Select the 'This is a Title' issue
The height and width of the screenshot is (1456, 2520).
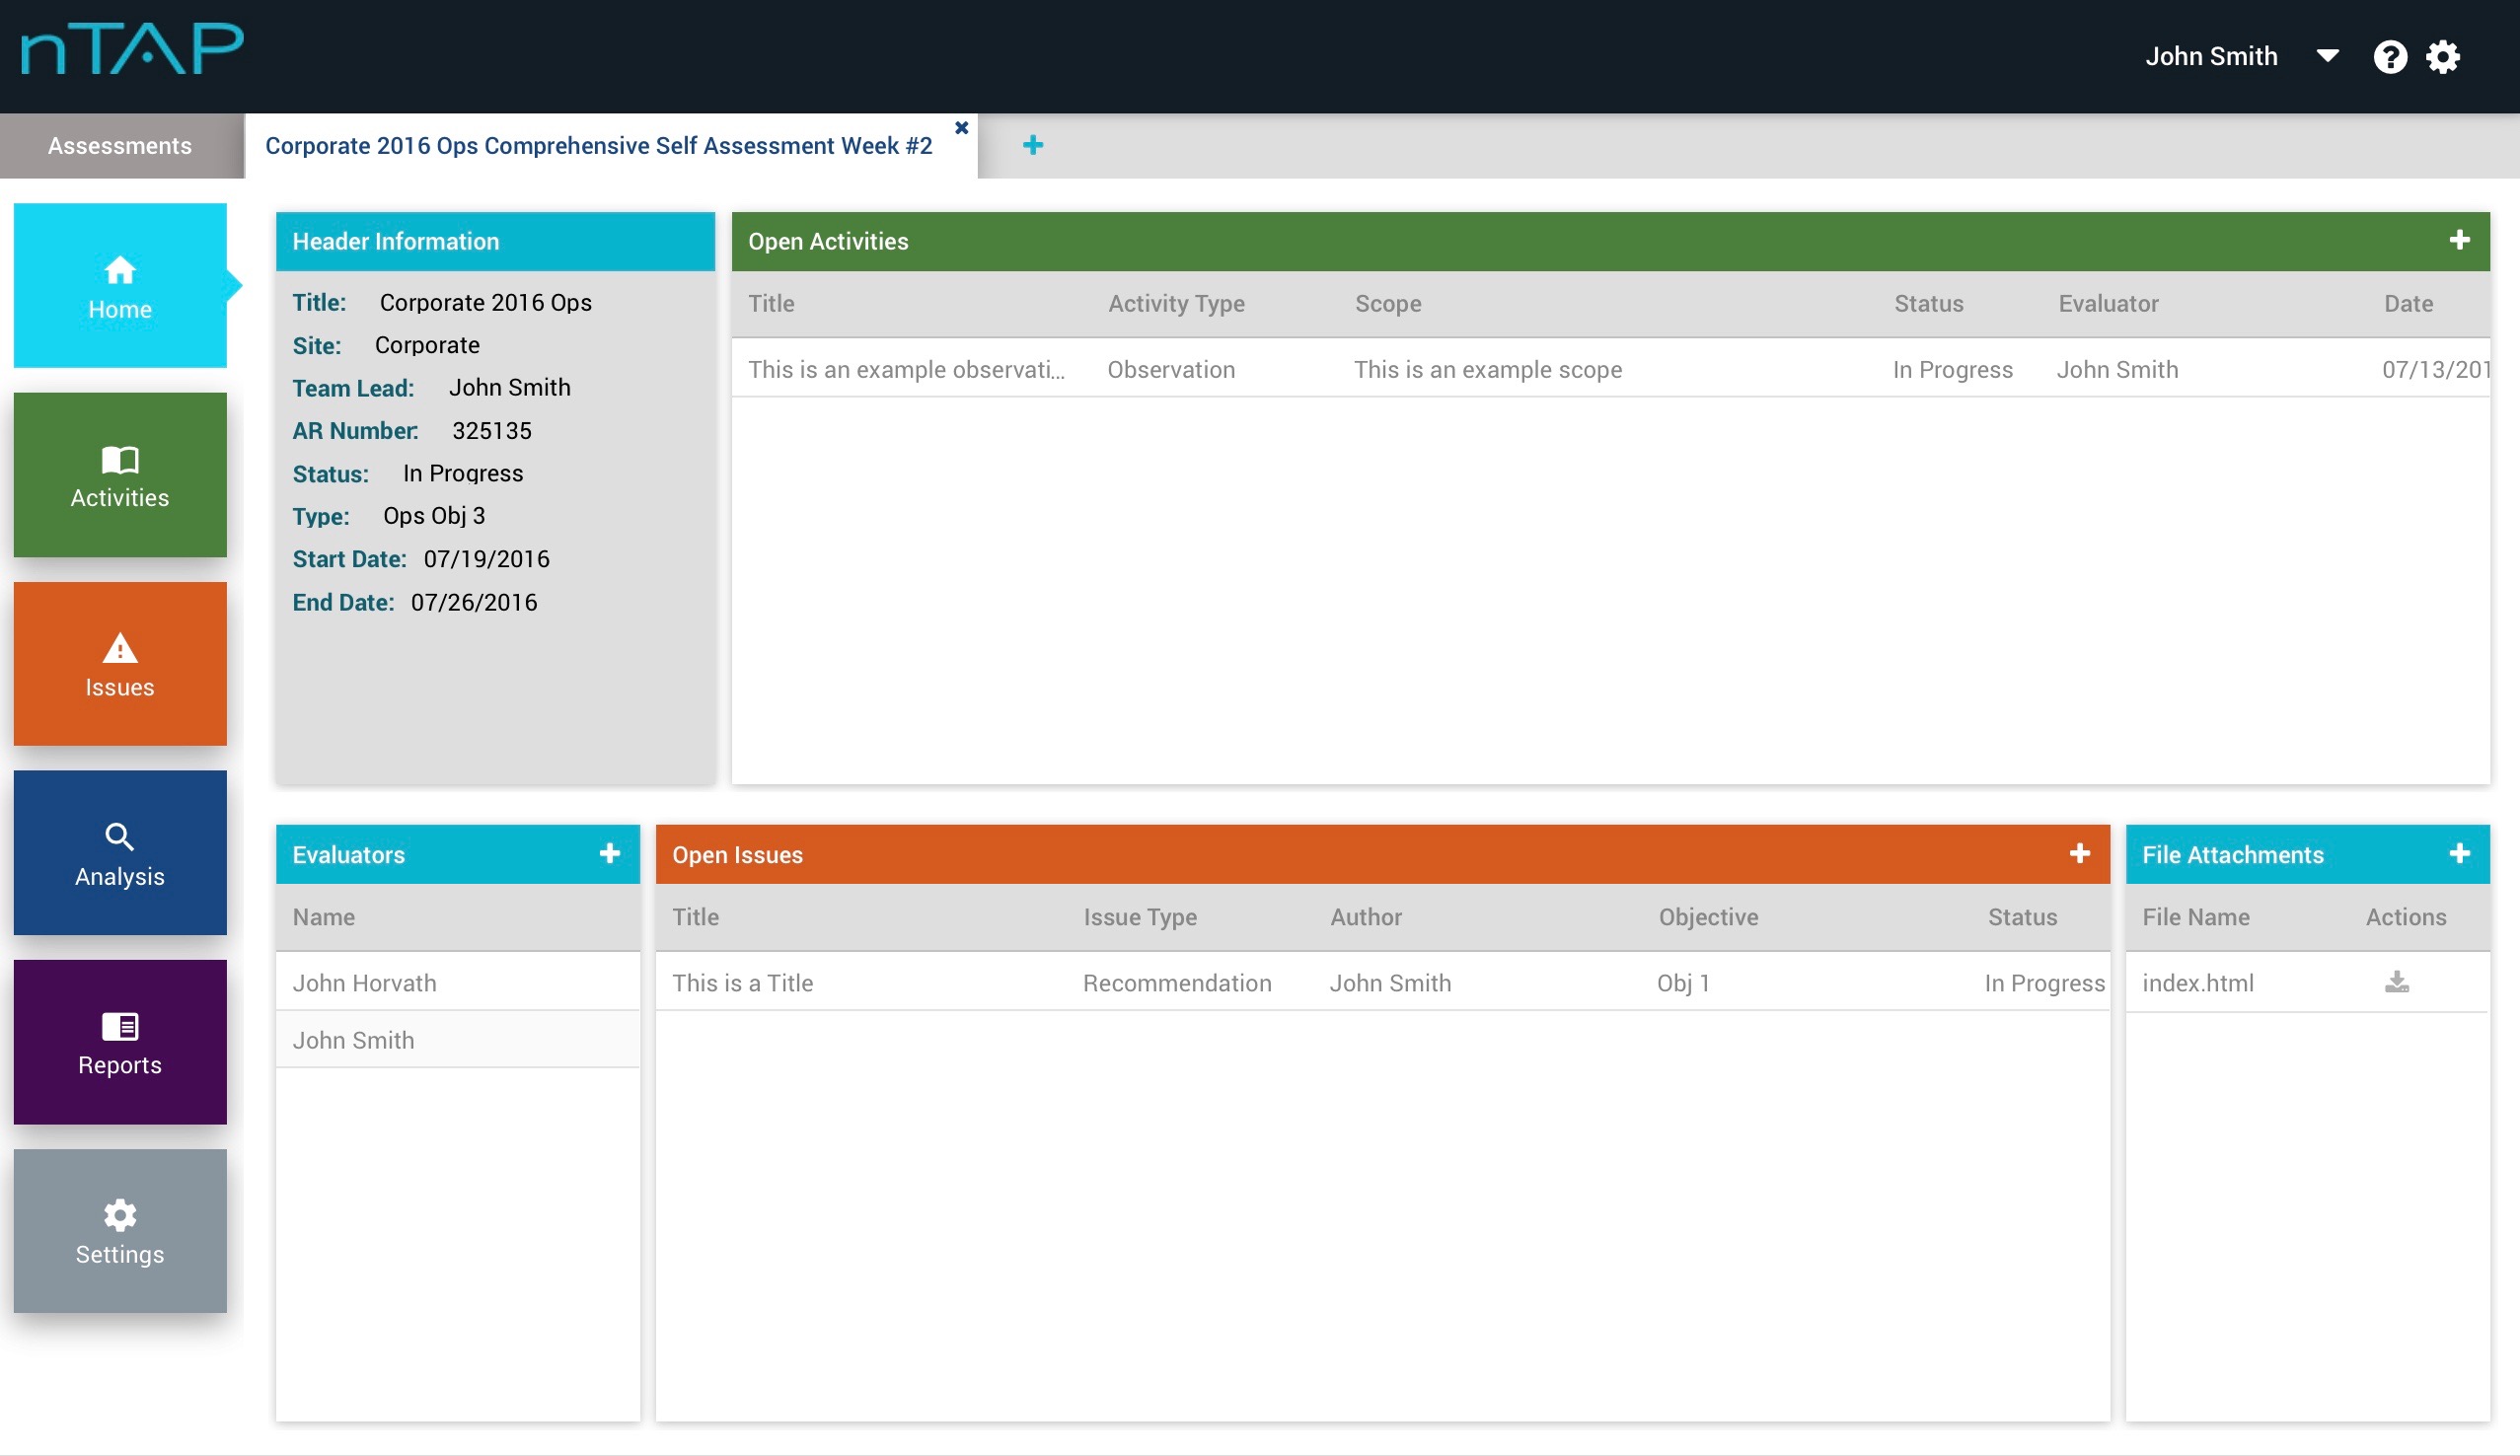coord(742,983)
